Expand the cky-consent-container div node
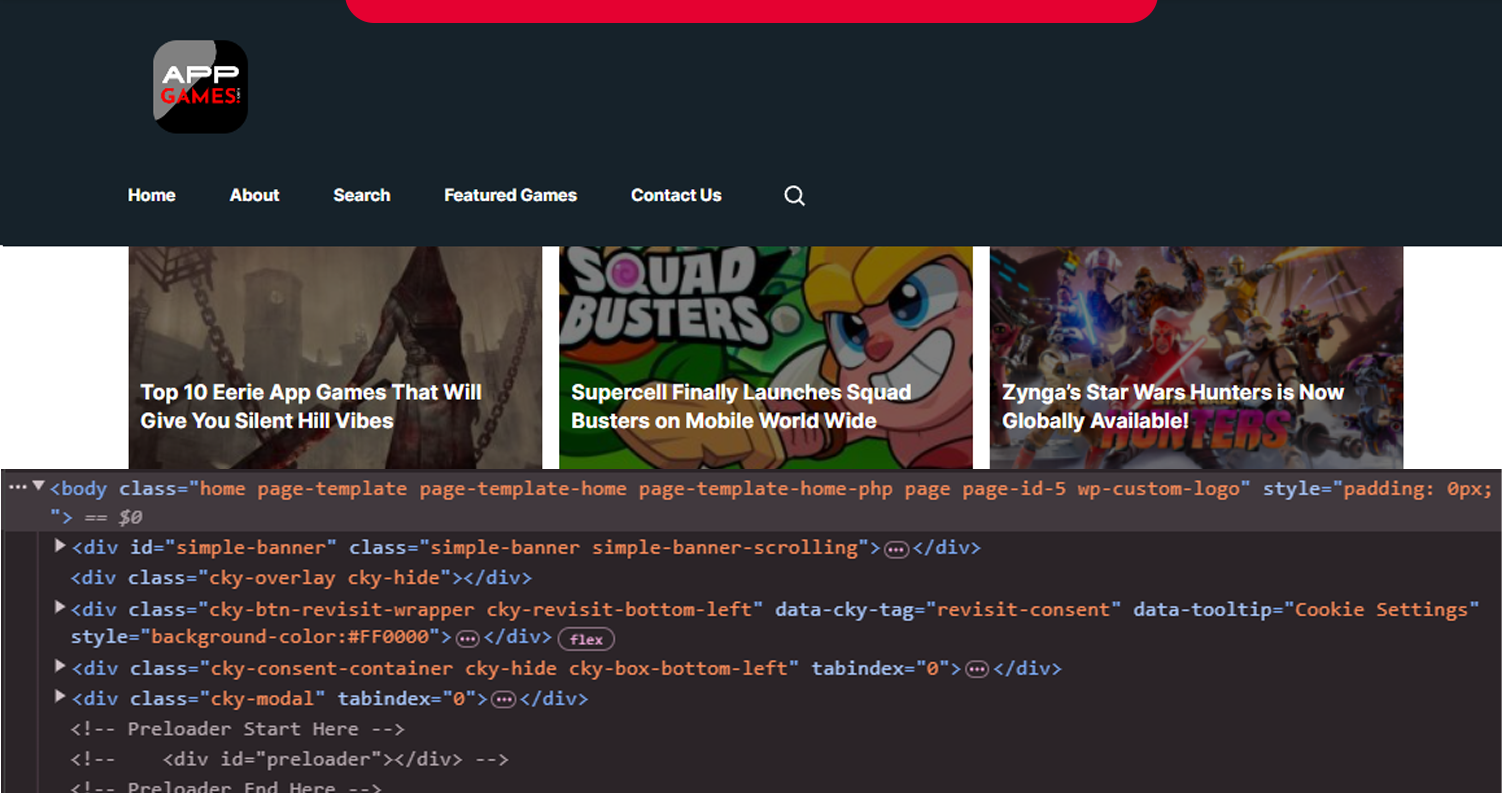 (59, 668)
